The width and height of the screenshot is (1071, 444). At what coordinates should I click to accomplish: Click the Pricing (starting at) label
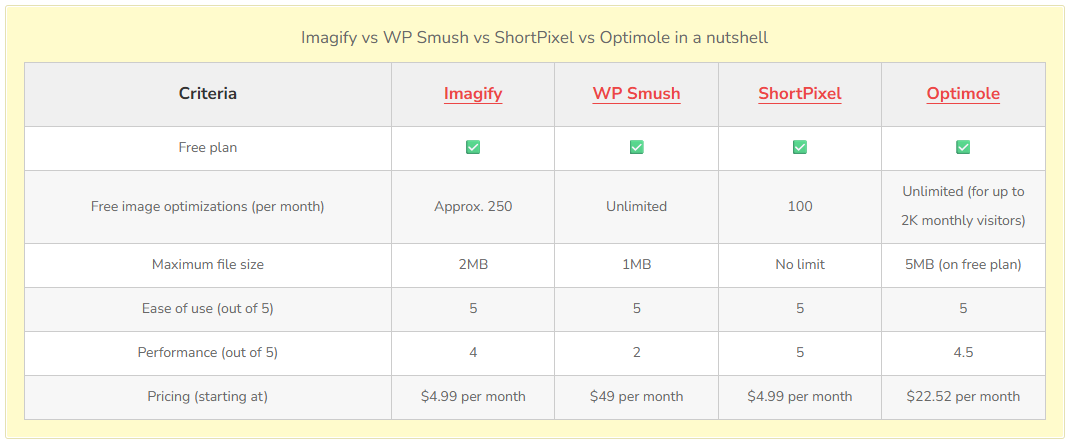(208, 396)
